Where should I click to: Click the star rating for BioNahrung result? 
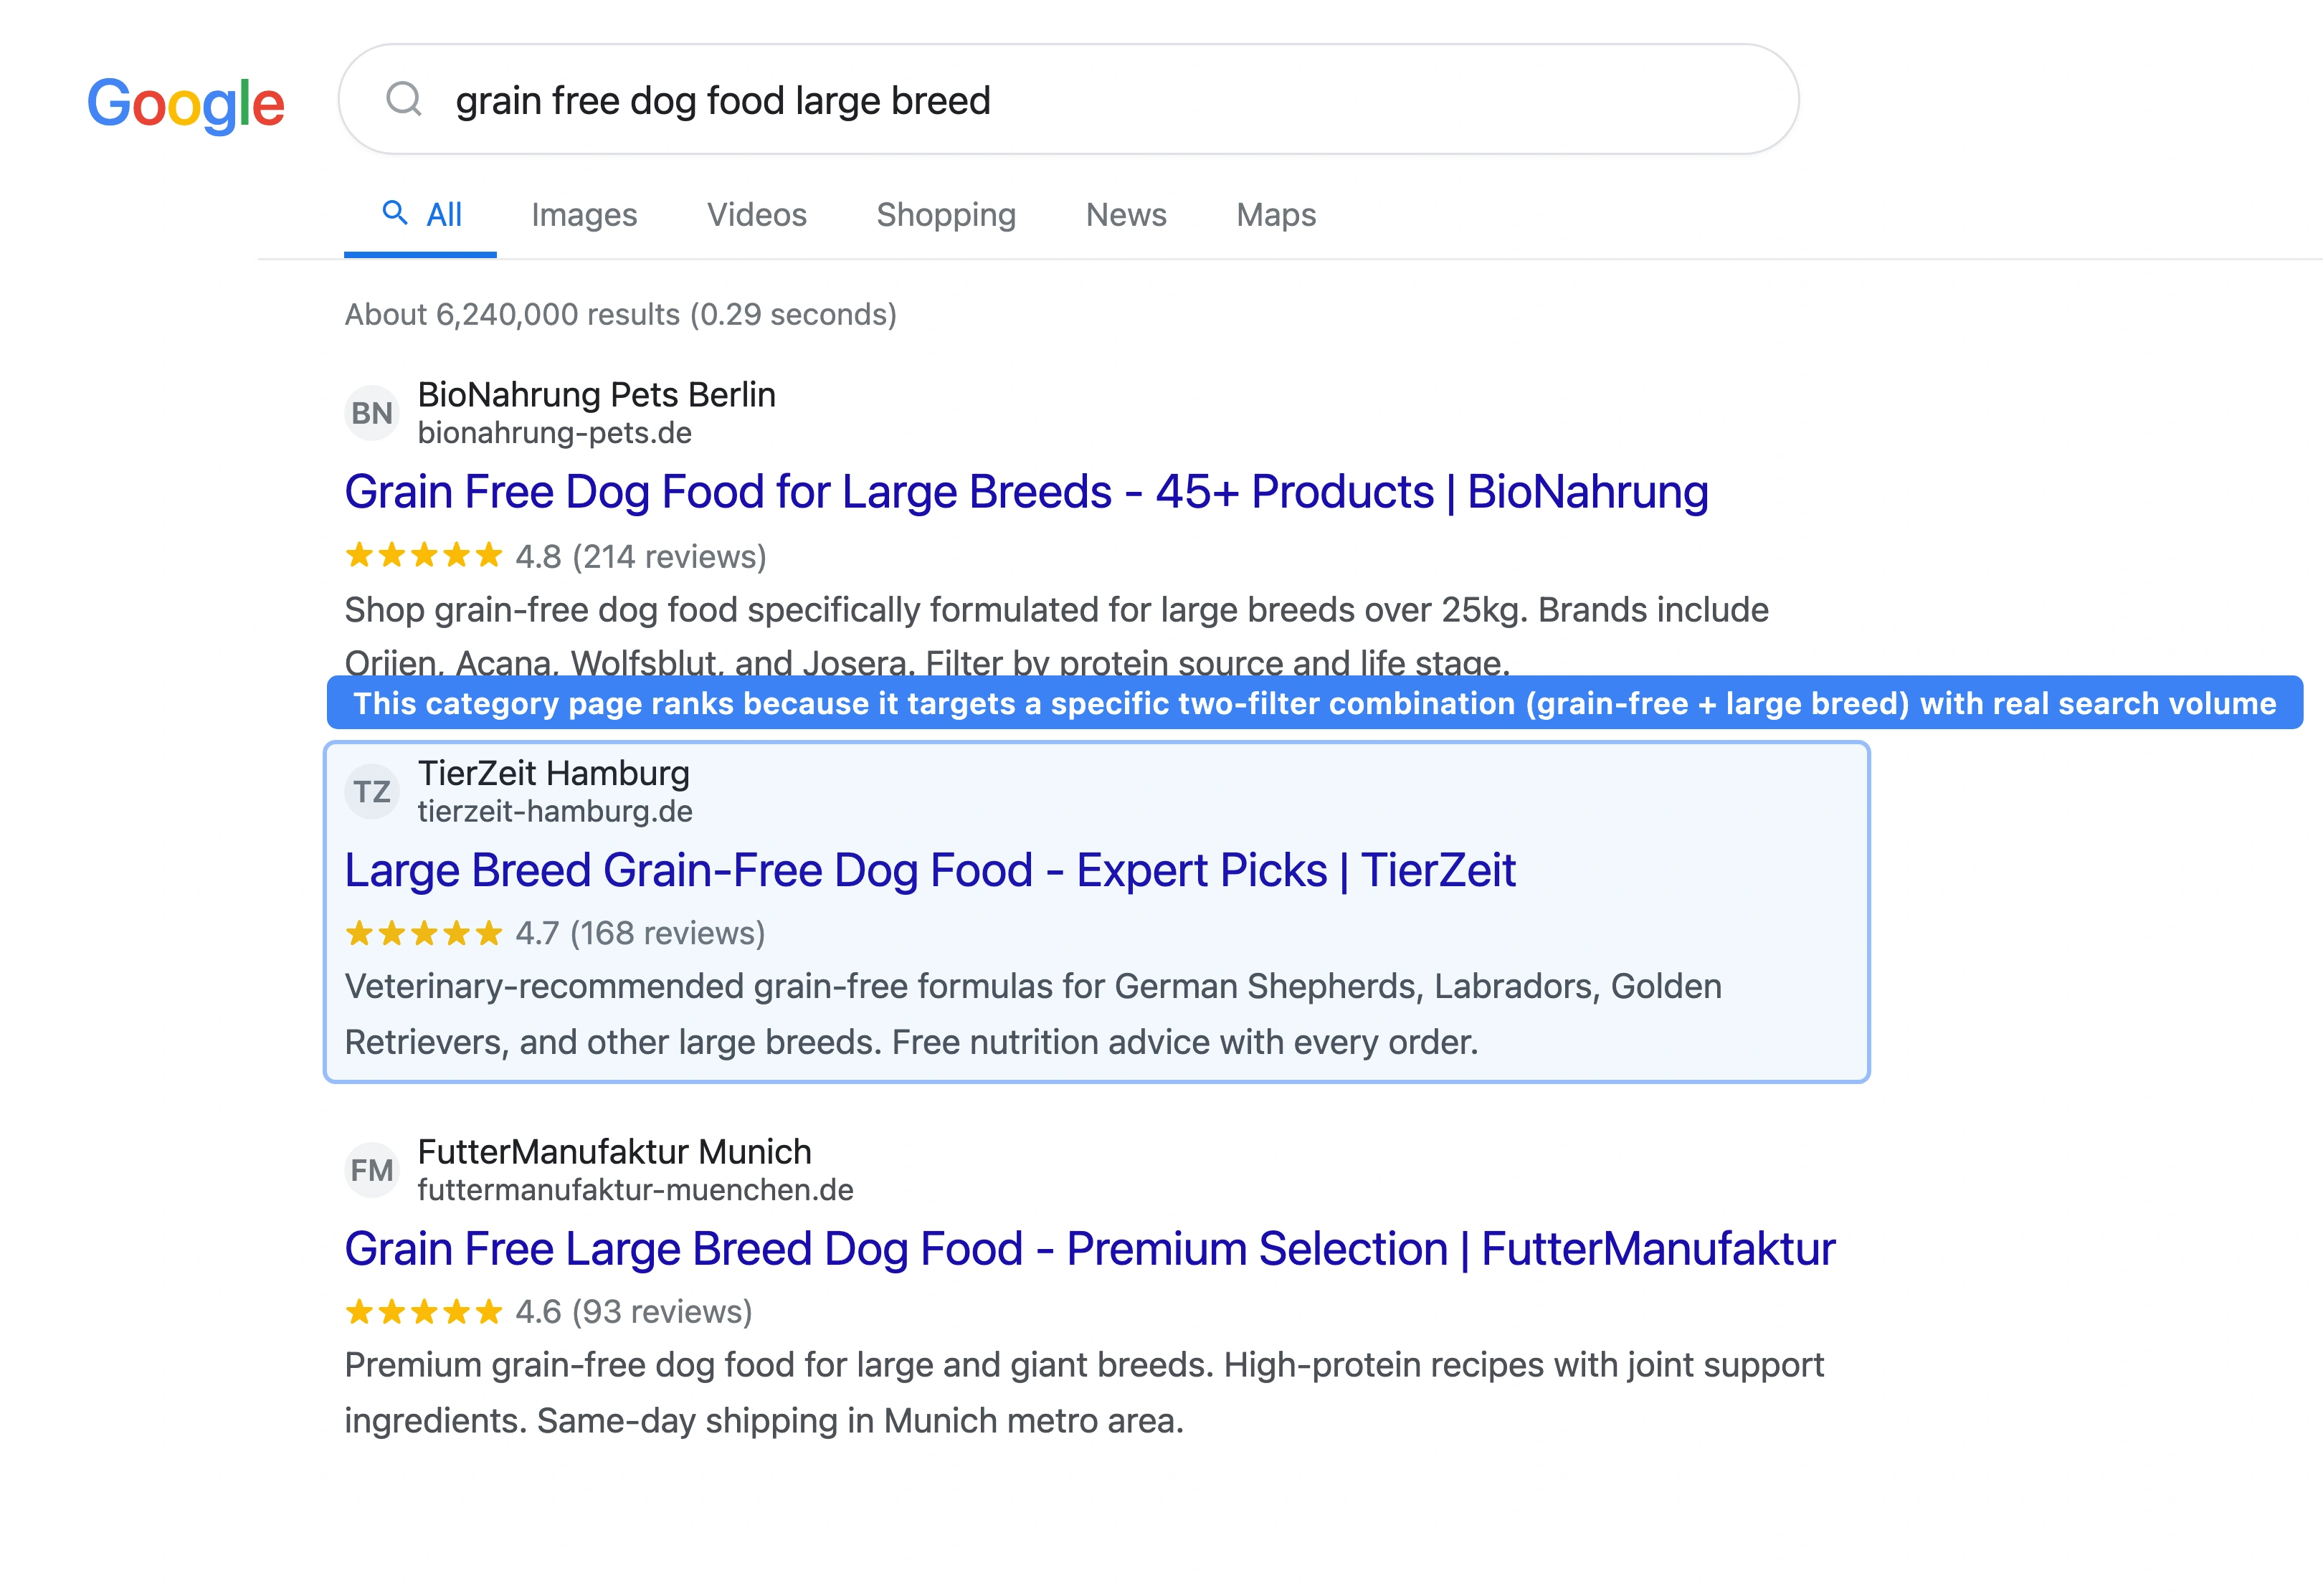coord(422,556)
